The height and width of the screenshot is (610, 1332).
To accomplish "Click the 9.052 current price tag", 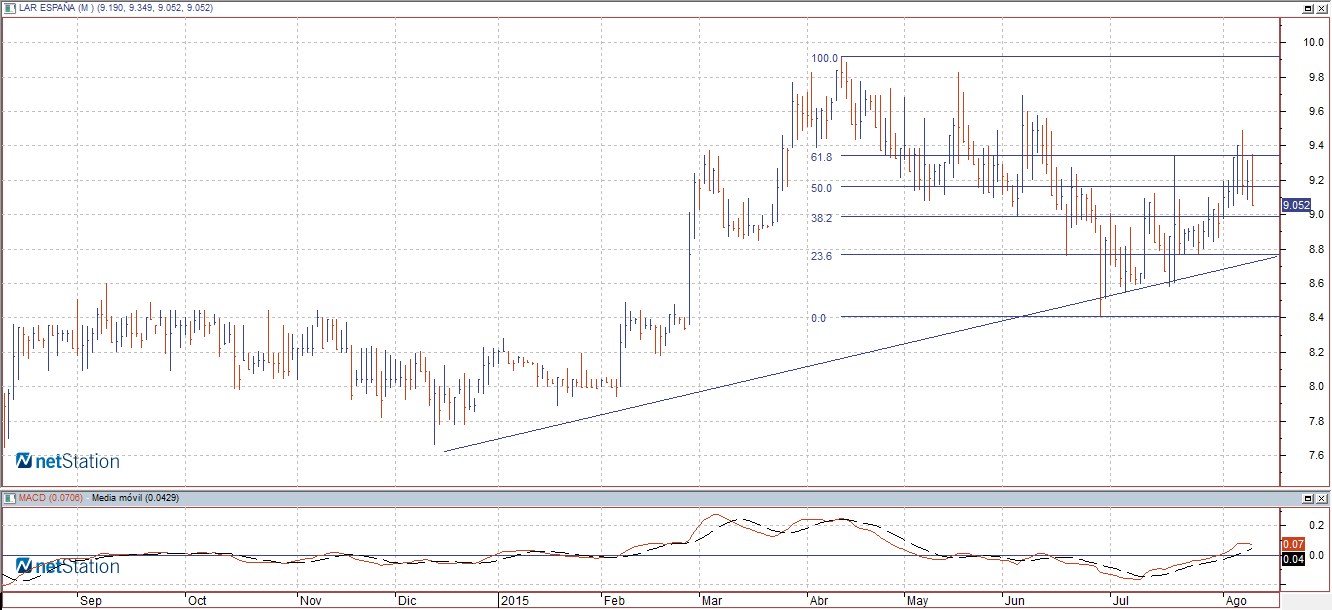I will 1295,205.
